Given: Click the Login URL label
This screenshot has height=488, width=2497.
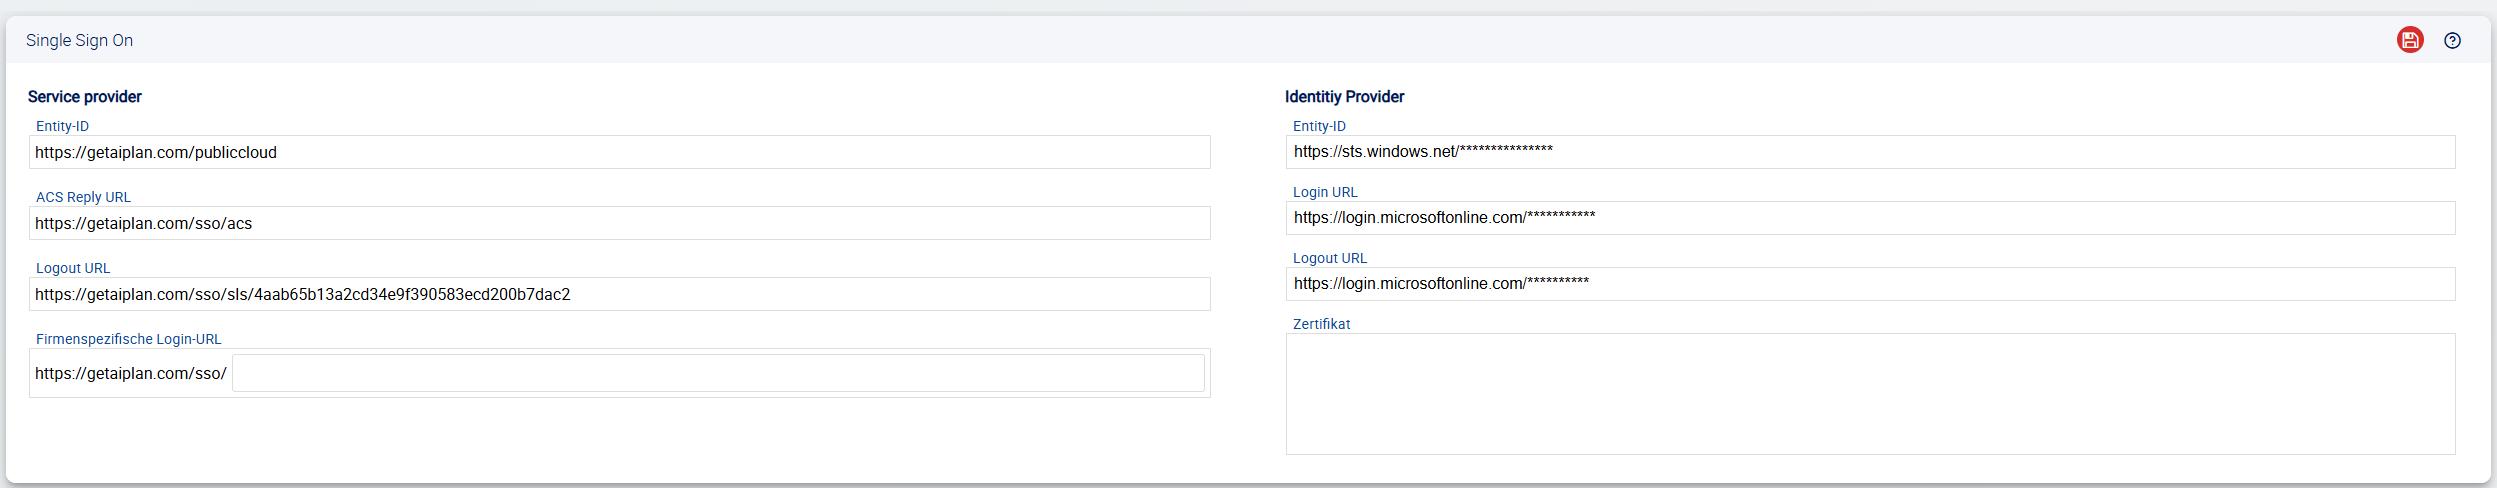Looking at the screenshot, I should click(1325, 192).
